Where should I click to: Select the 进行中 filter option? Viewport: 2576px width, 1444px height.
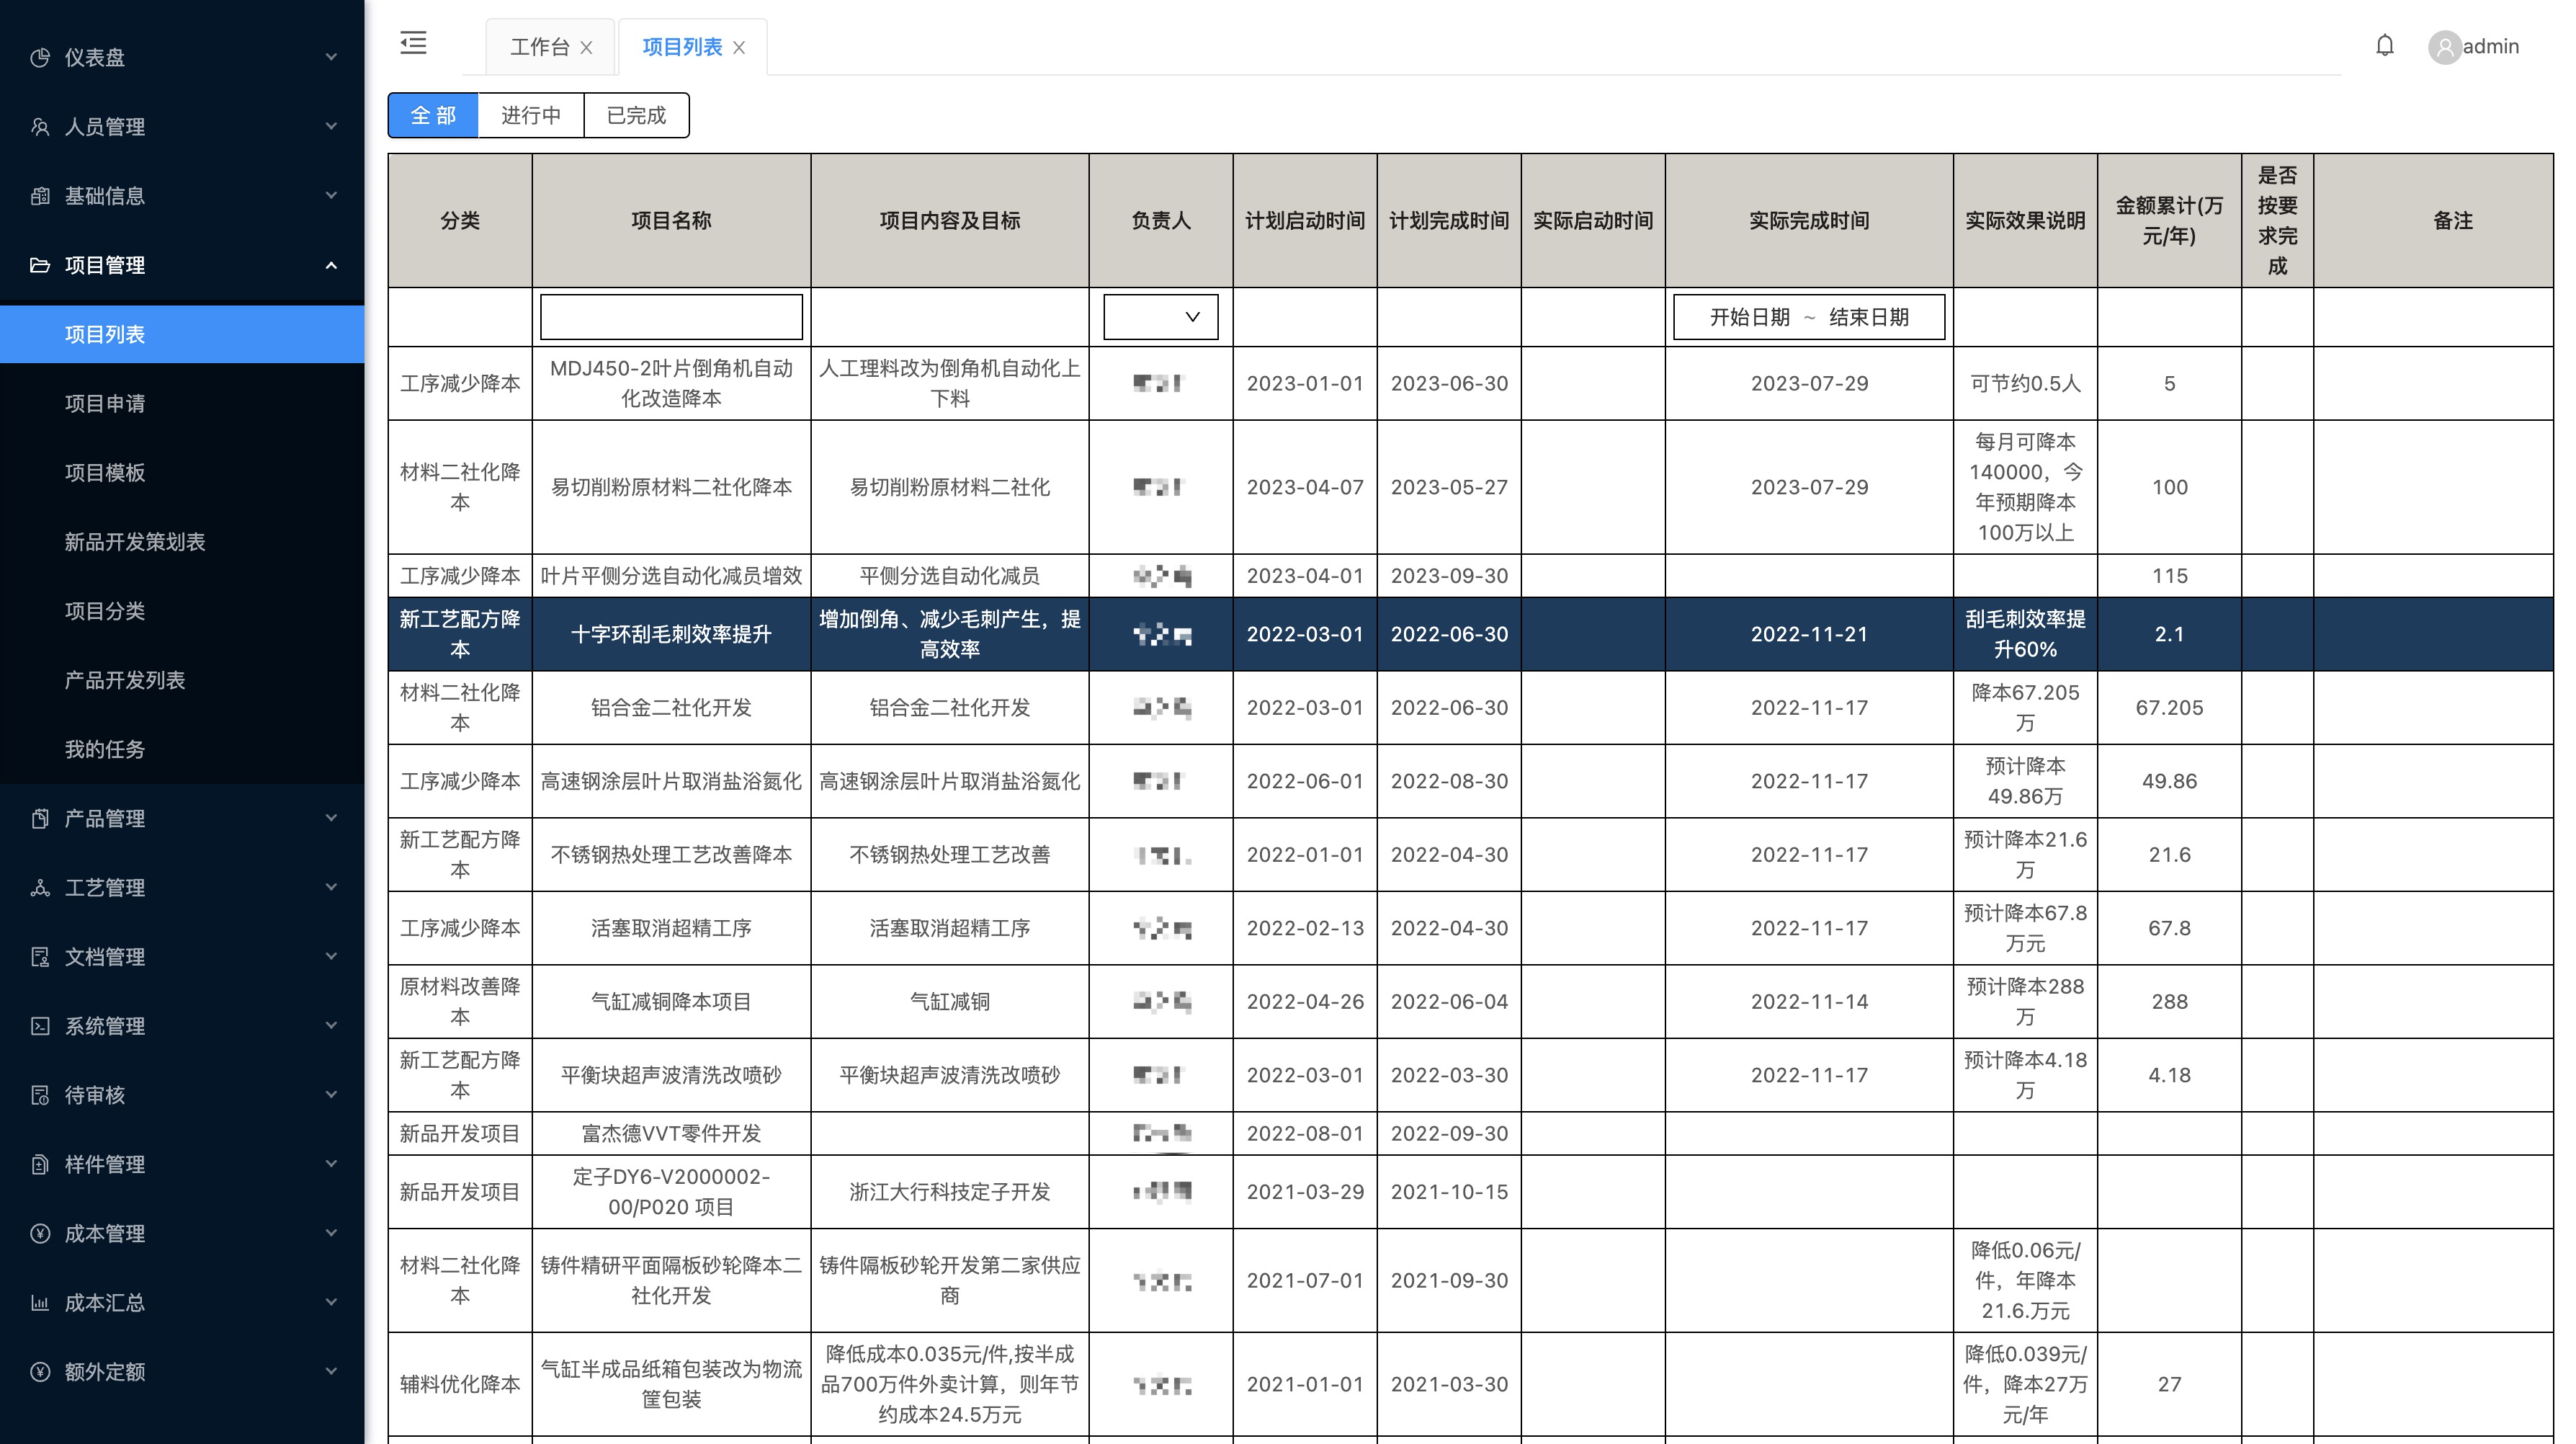(531, 115)
